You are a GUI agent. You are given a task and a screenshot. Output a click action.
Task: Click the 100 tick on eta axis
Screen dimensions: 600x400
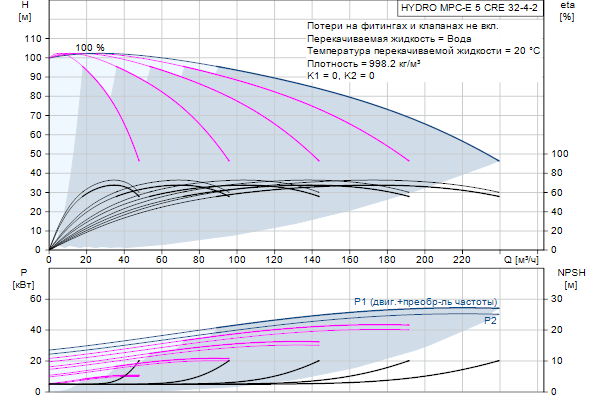pyautogui.click(x=561, y=154)
